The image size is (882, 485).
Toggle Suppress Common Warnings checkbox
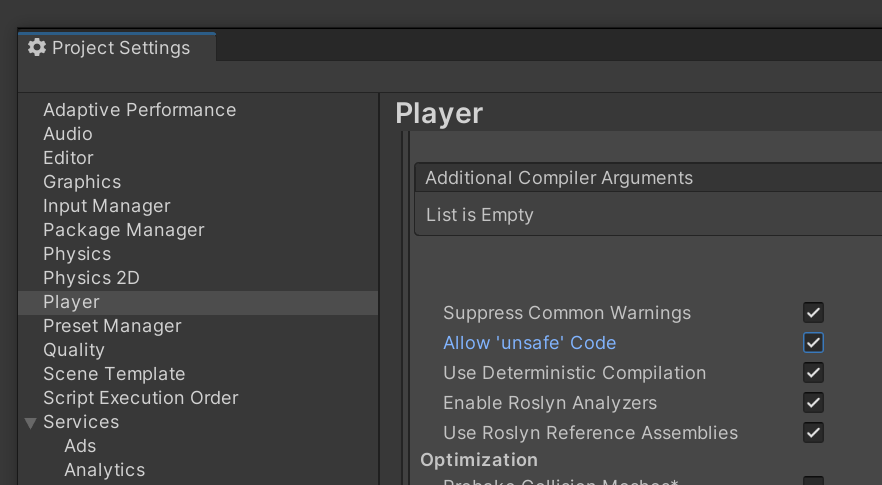(813, 313)
